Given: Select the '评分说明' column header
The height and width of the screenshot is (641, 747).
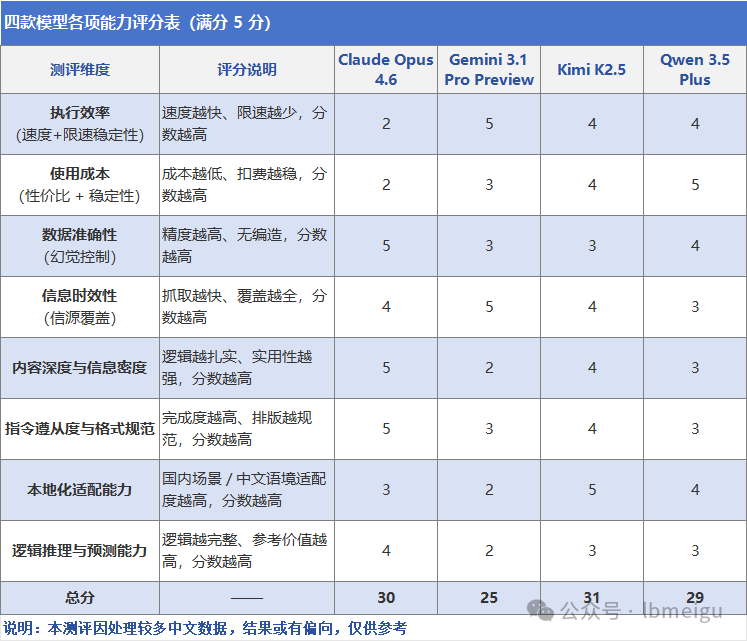Looking at the screenshot, I should (x=247, y=70).
